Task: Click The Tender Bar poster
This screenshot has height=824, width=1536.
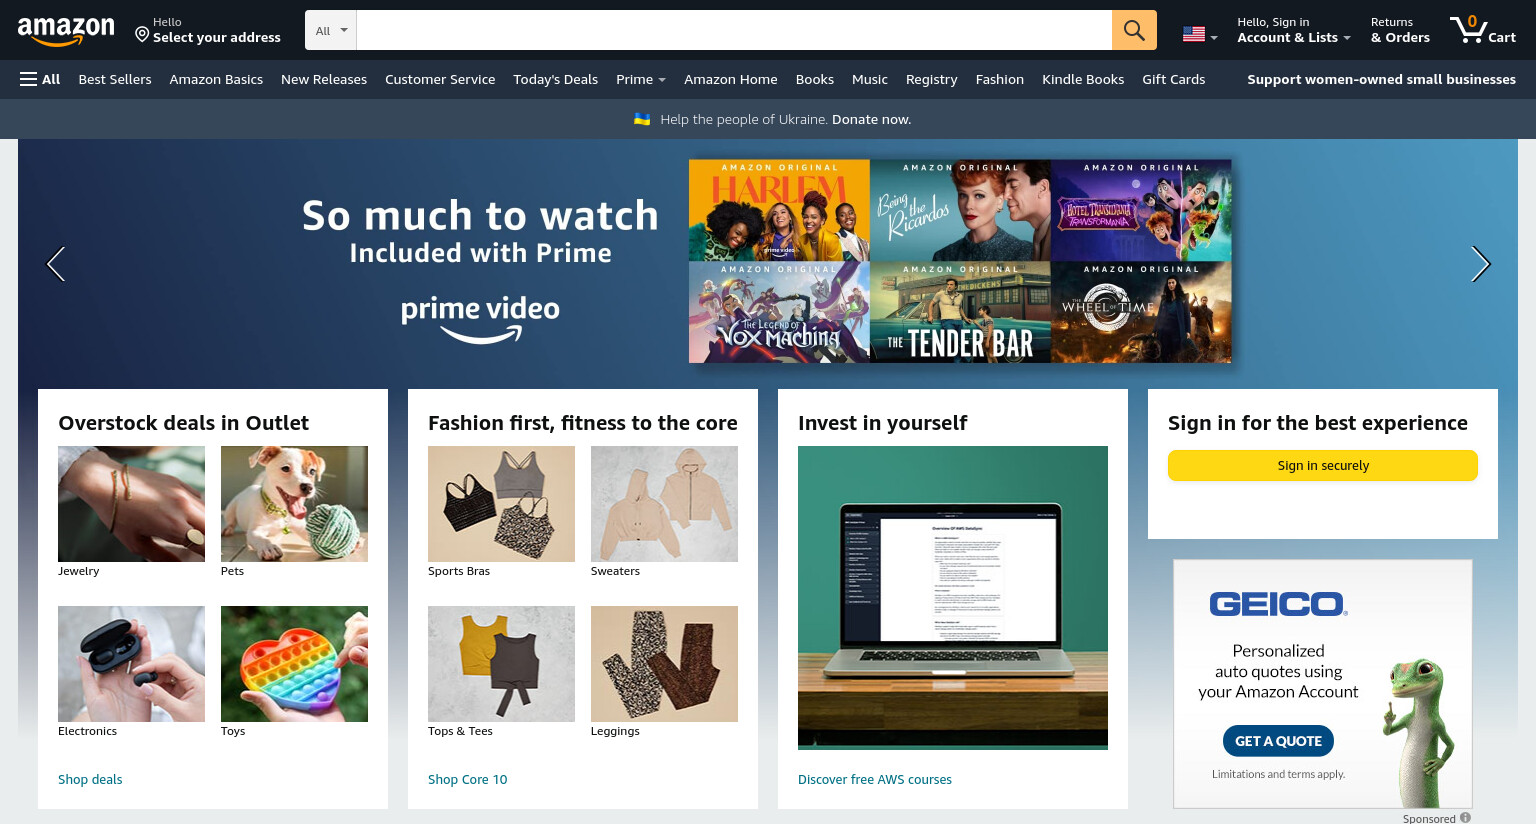Action: (960, 312)
